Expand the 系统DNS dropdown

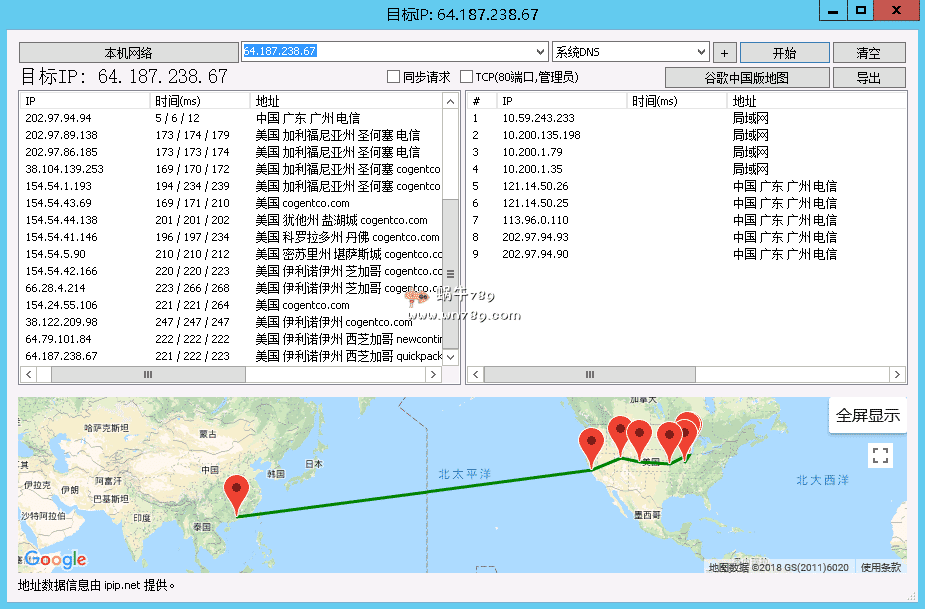click(x=701, y=52)
